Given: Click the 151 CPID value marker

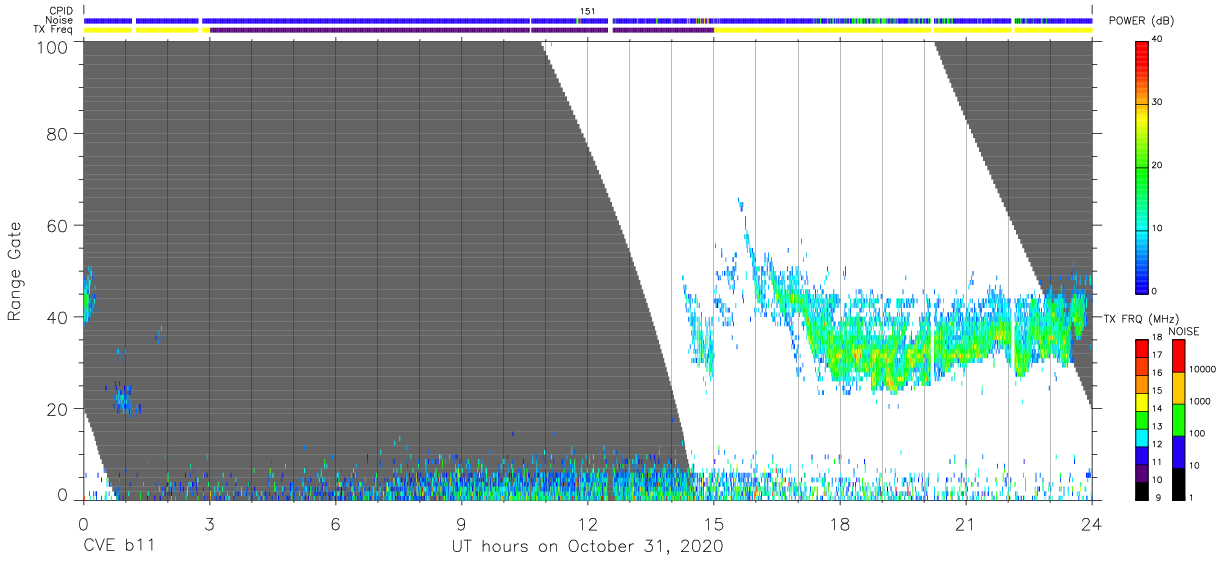Looking at the screenshot, I should tap(587, 11).
